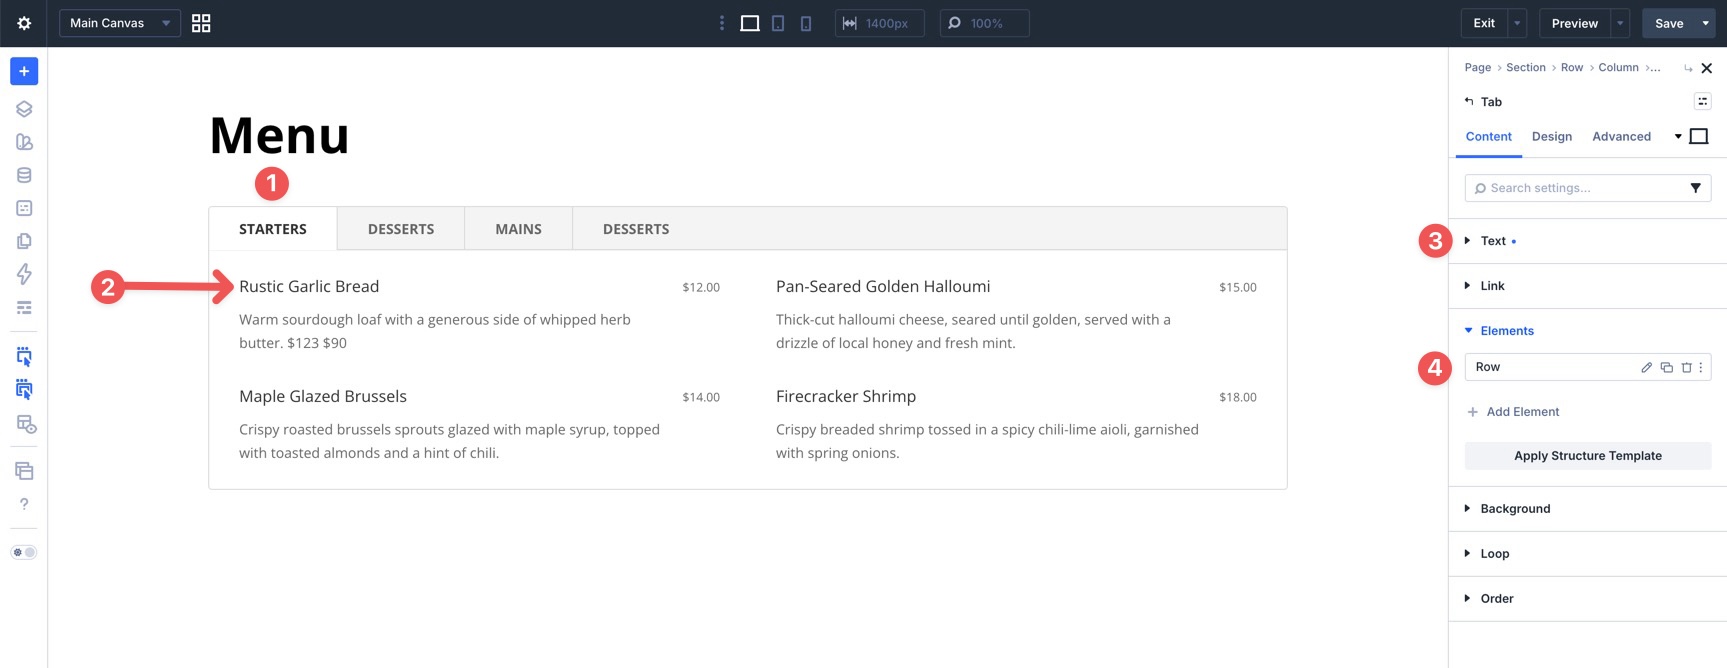Click the Save button
The image size is (1727, 668).
(x=1669, y=23)
